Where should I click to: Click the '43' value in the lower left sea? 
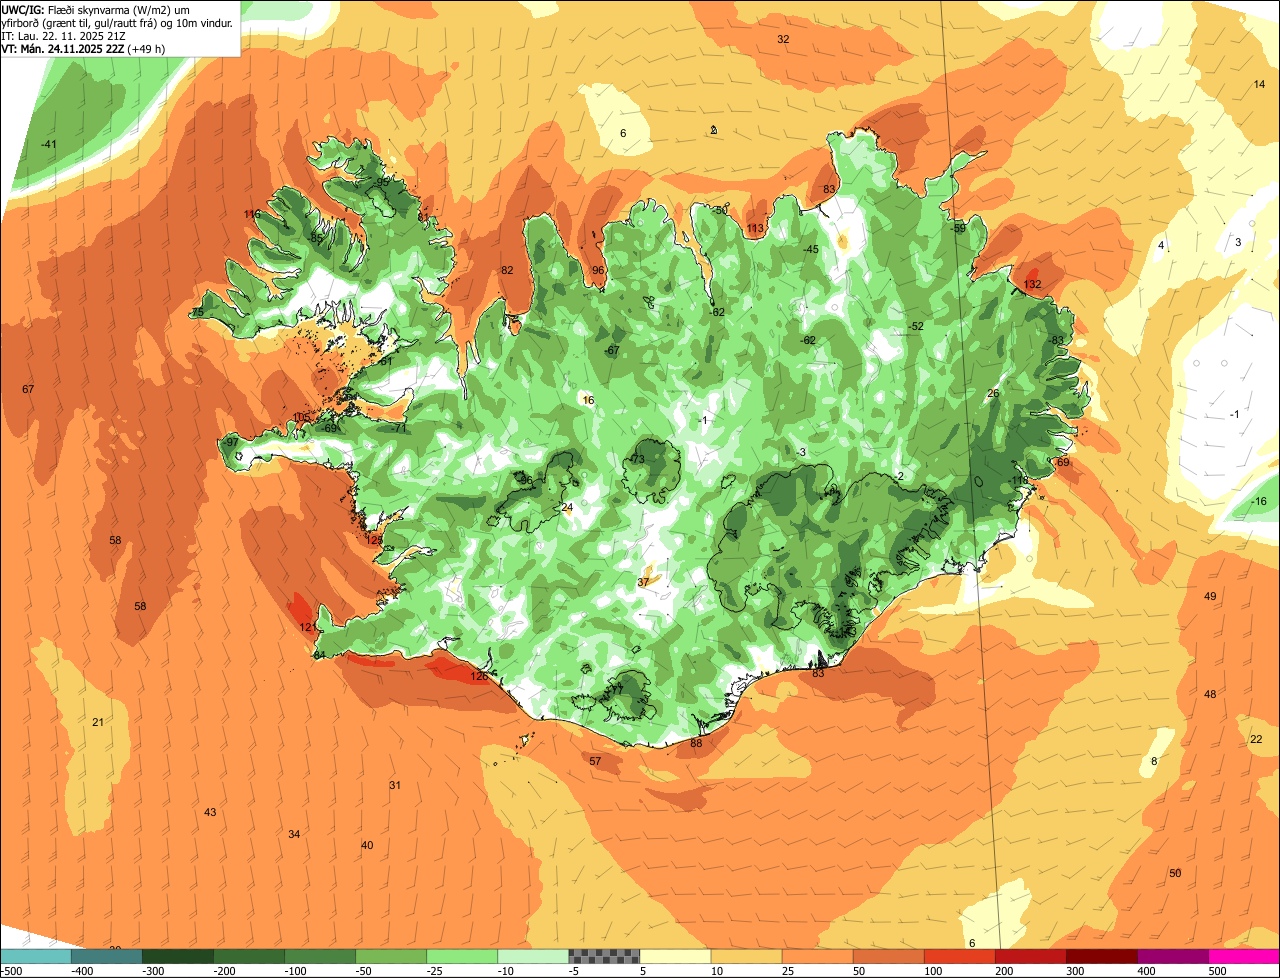coord(210,812)
